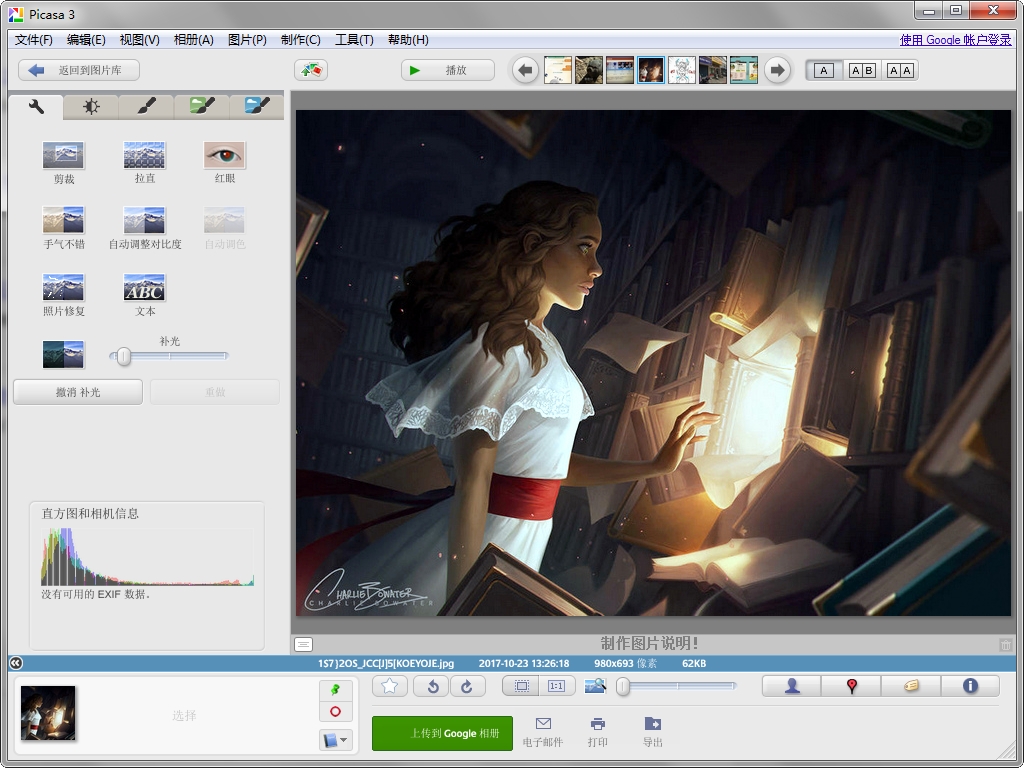This screenshot has height=768, width=1024.
Task: Open the 工具 (Tools) menu
Action: point(353,40)
